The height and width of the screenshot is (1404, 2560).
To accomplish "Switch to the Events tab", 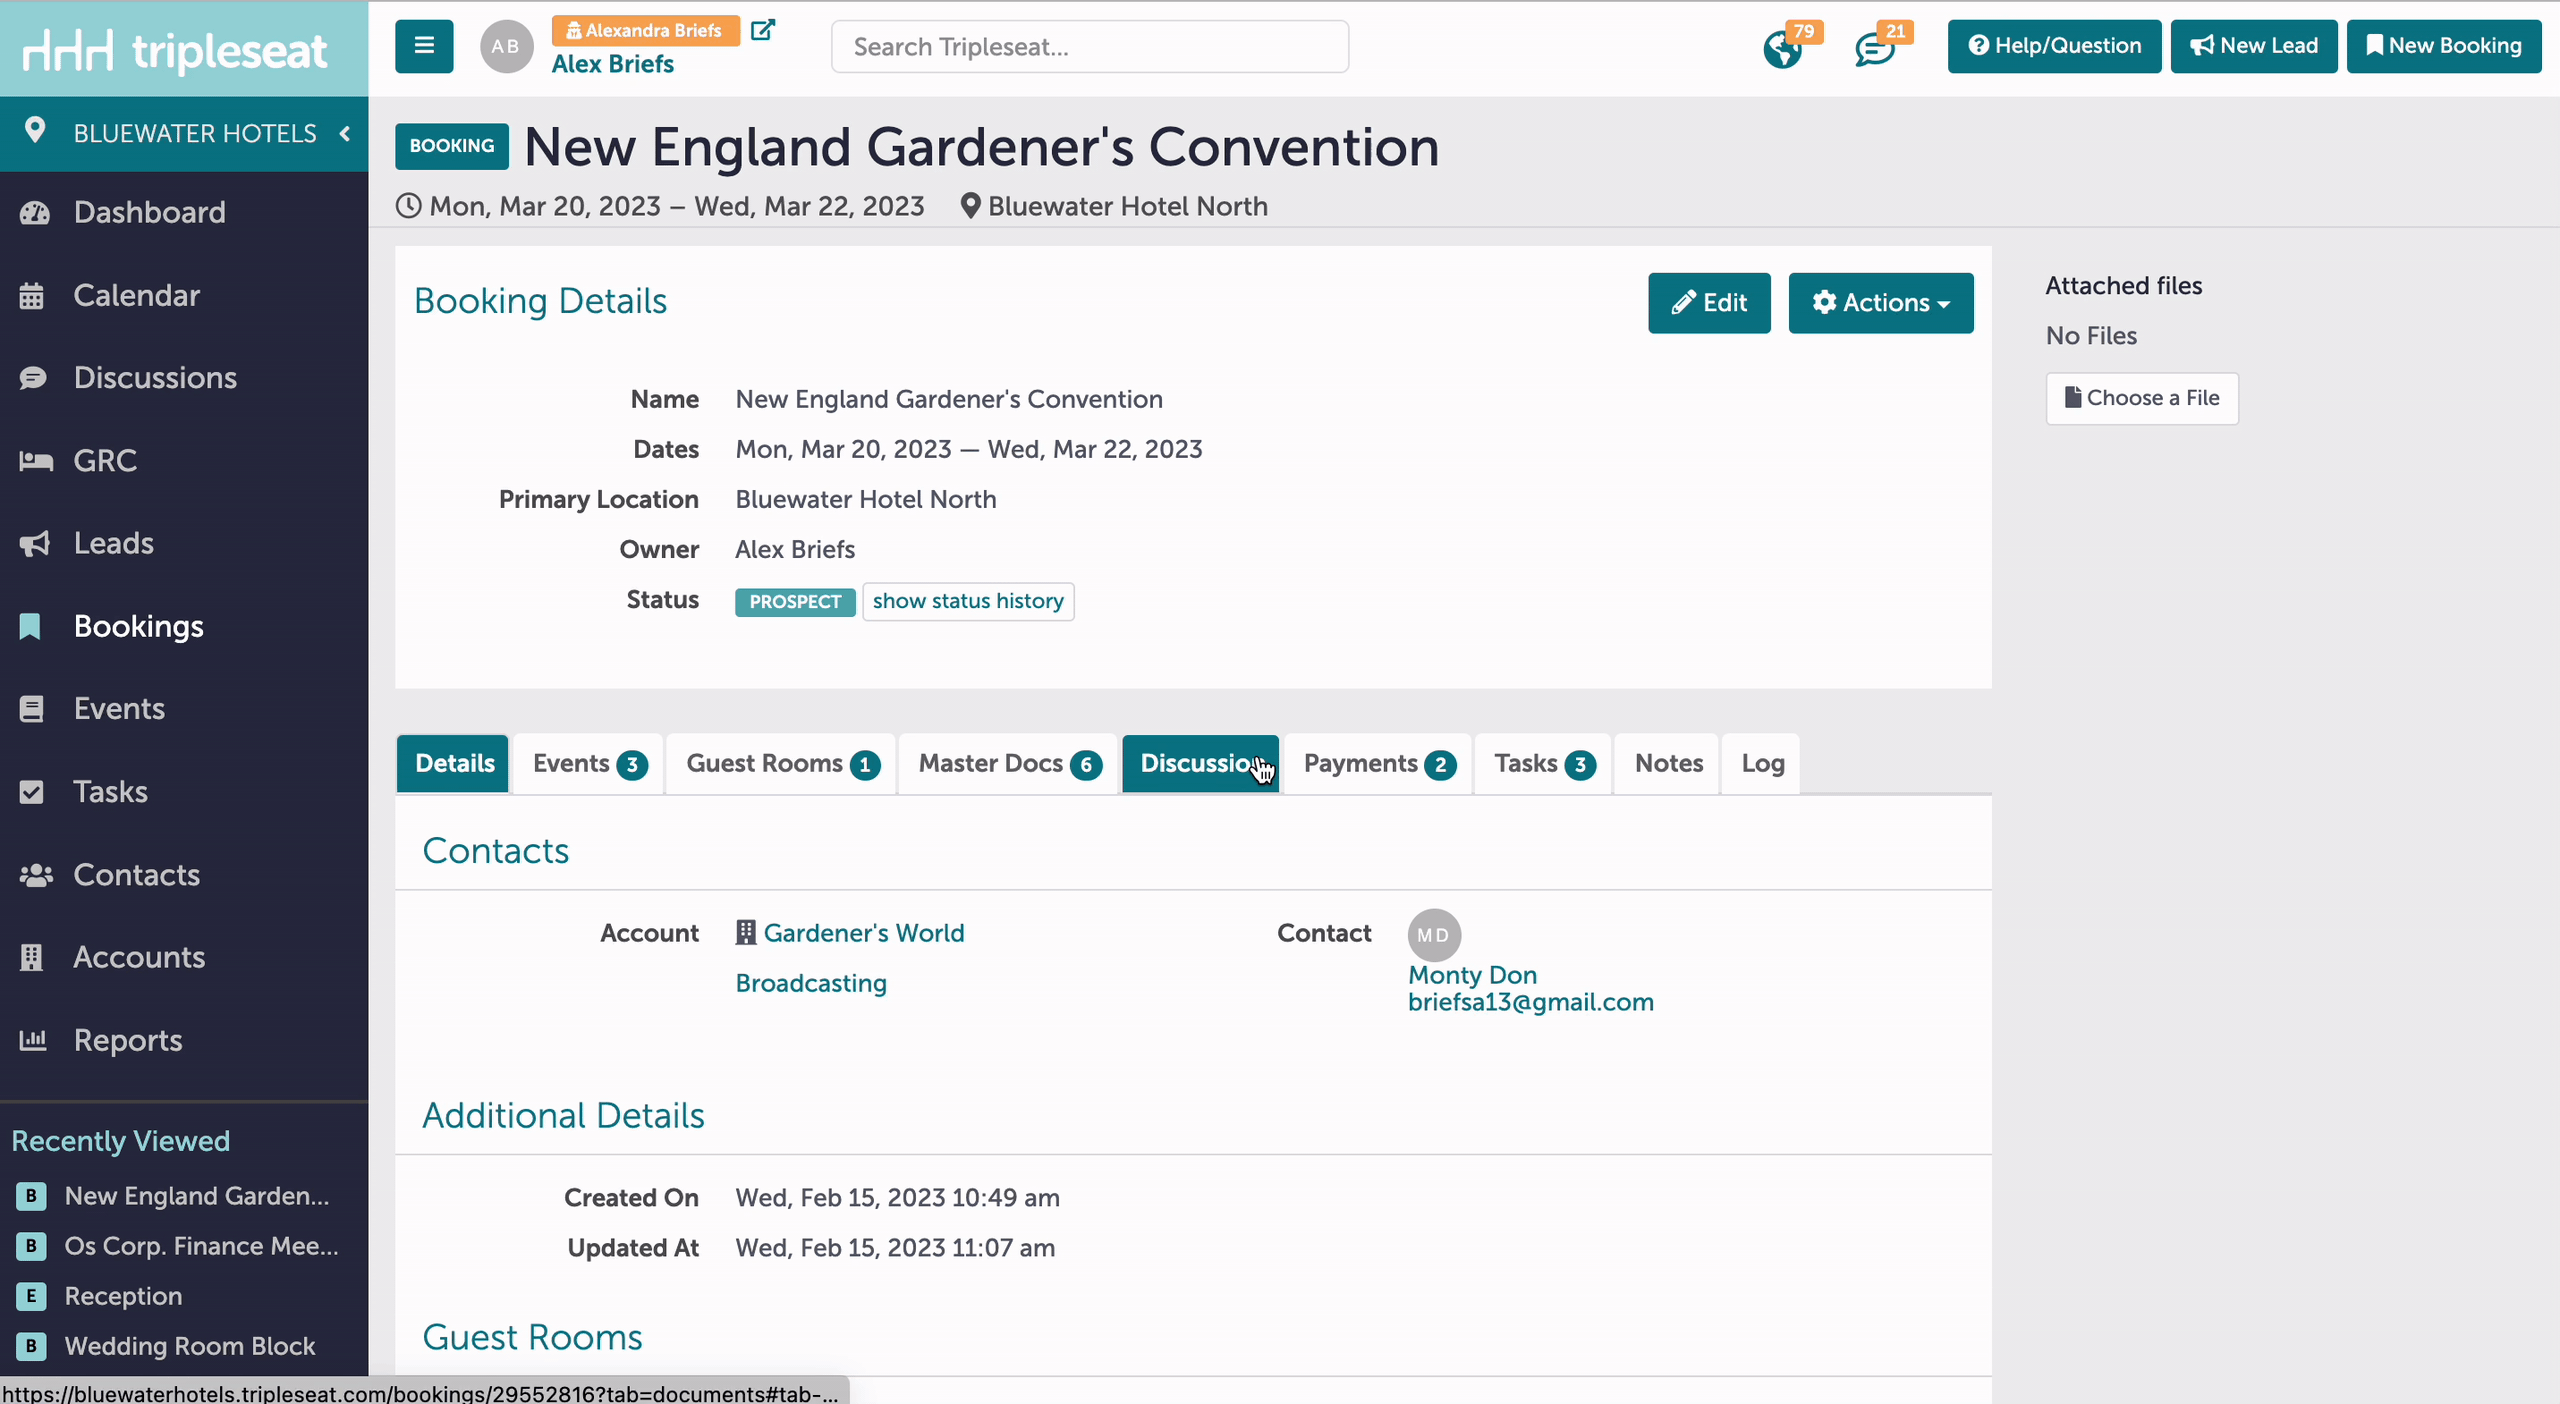I will pos(588,764).
